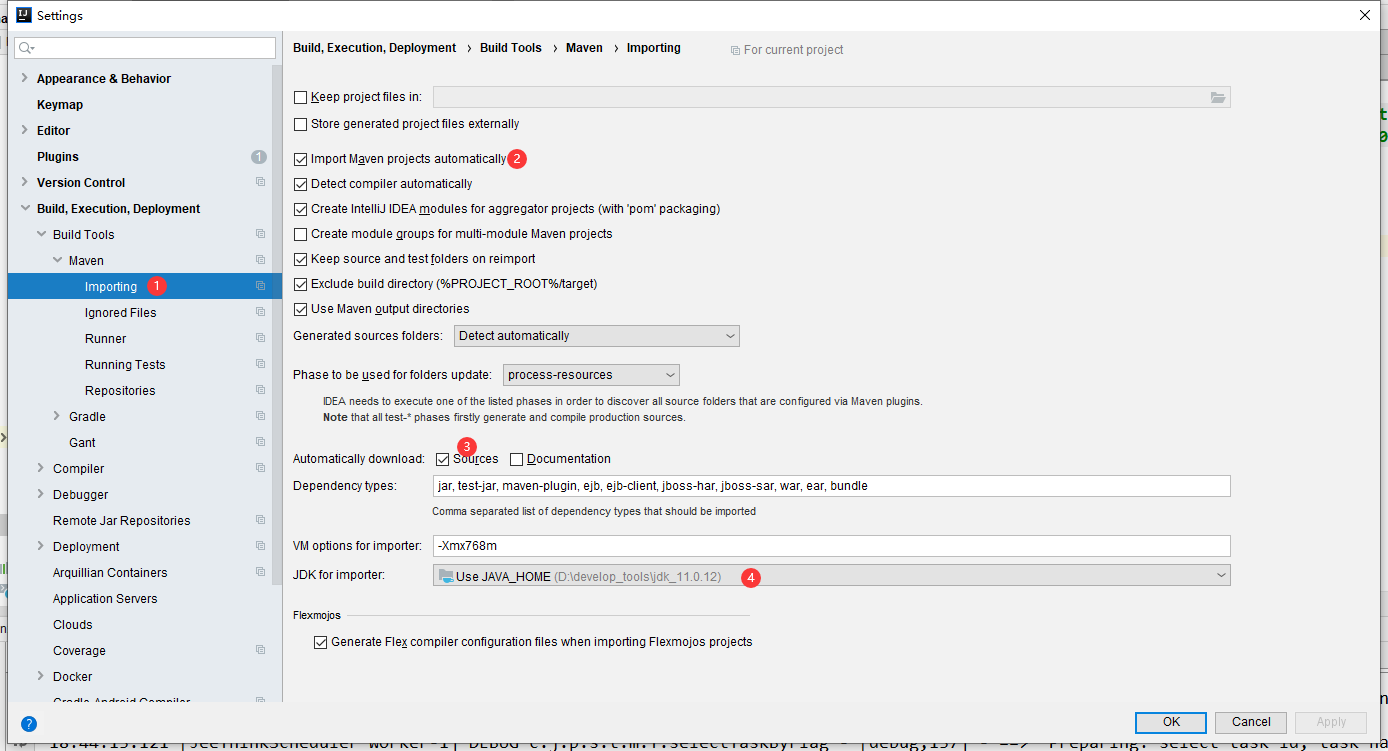Open Application Servers settings page
1388x751 pixels.
coord(105,599)
